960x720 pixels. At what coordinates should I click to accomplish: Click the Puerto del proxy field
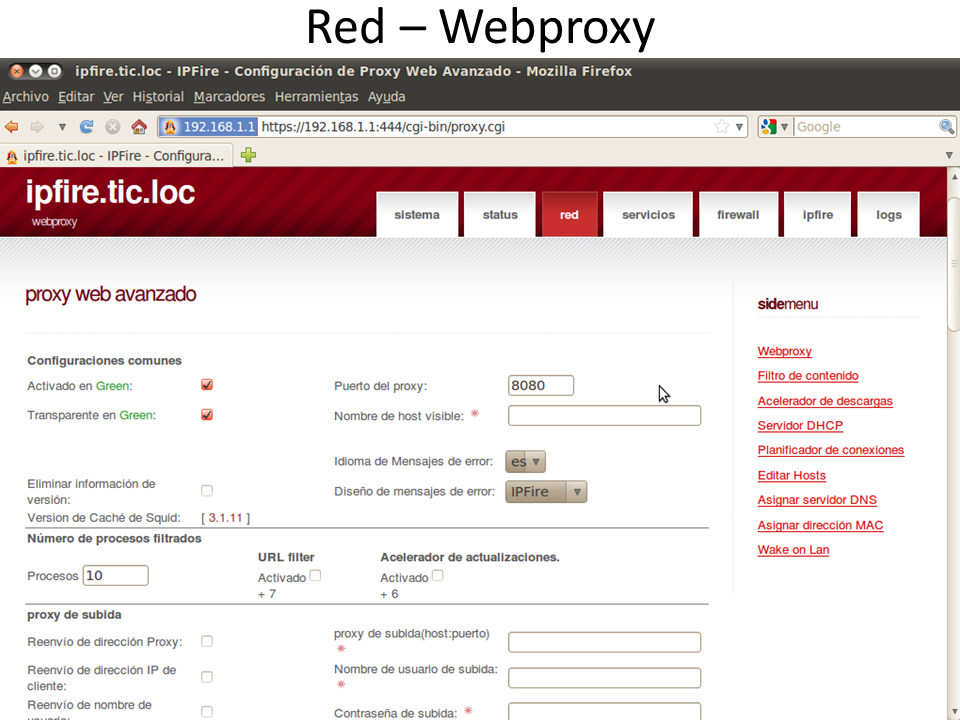[x=540, y=386]
